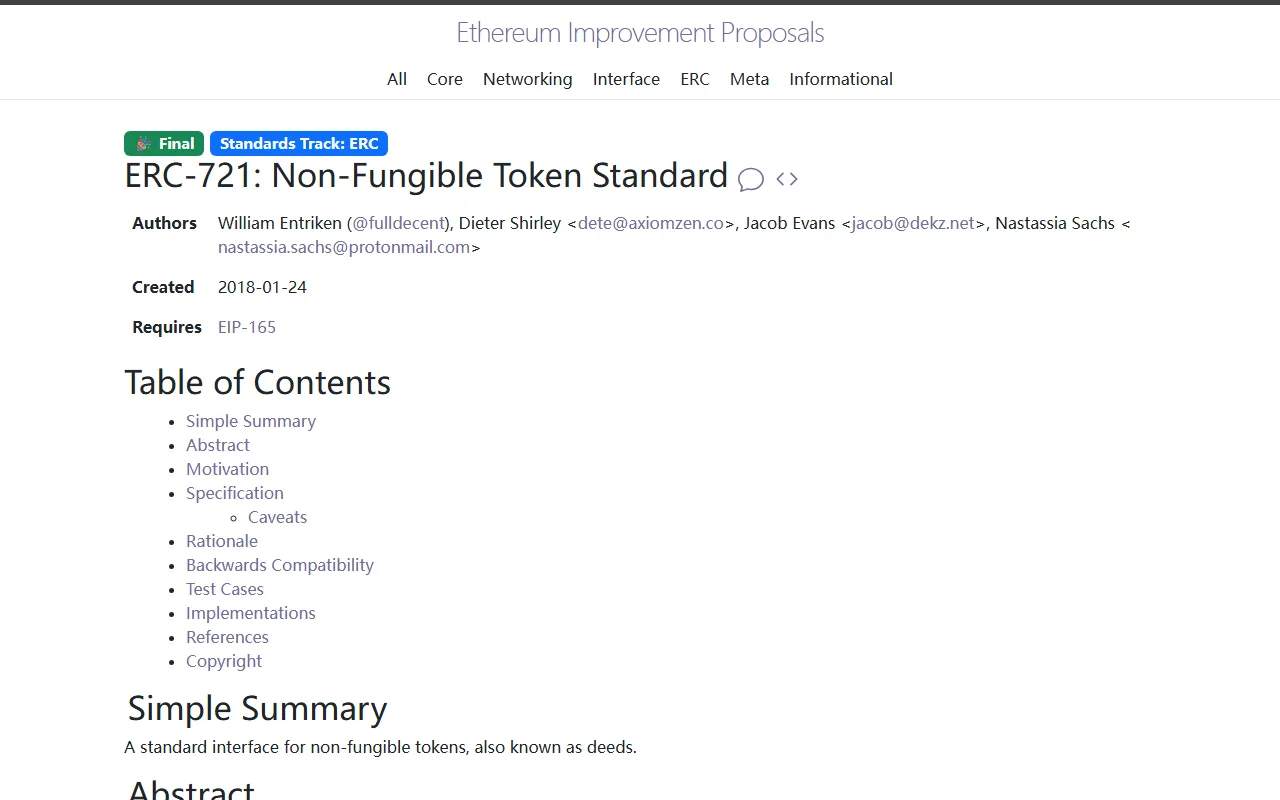Open the Meta category
Viewport: 1280px width, 800px height.
tap(750, 79)
